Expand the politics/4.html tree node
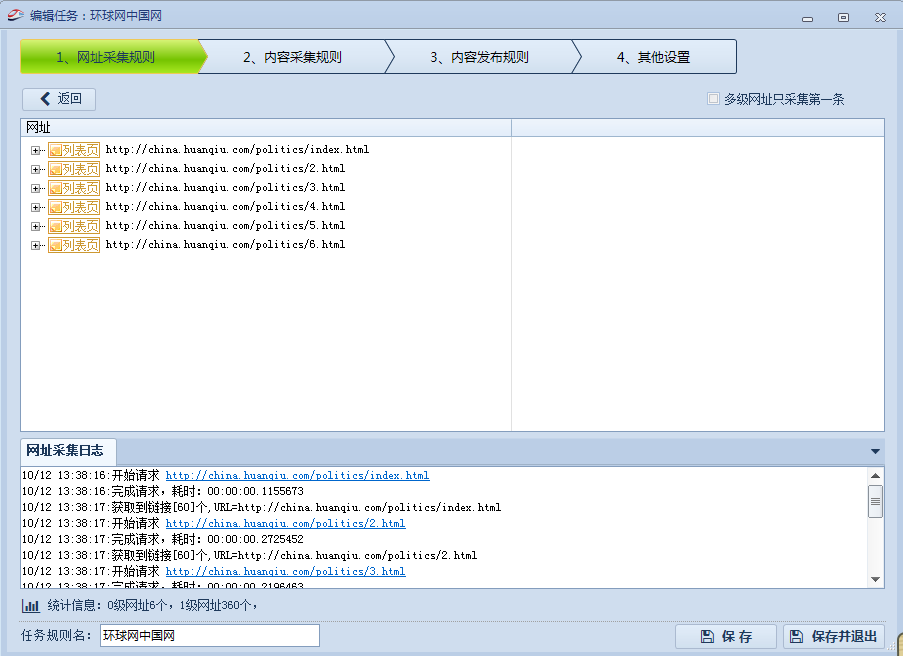 click(x=36, y=207)
